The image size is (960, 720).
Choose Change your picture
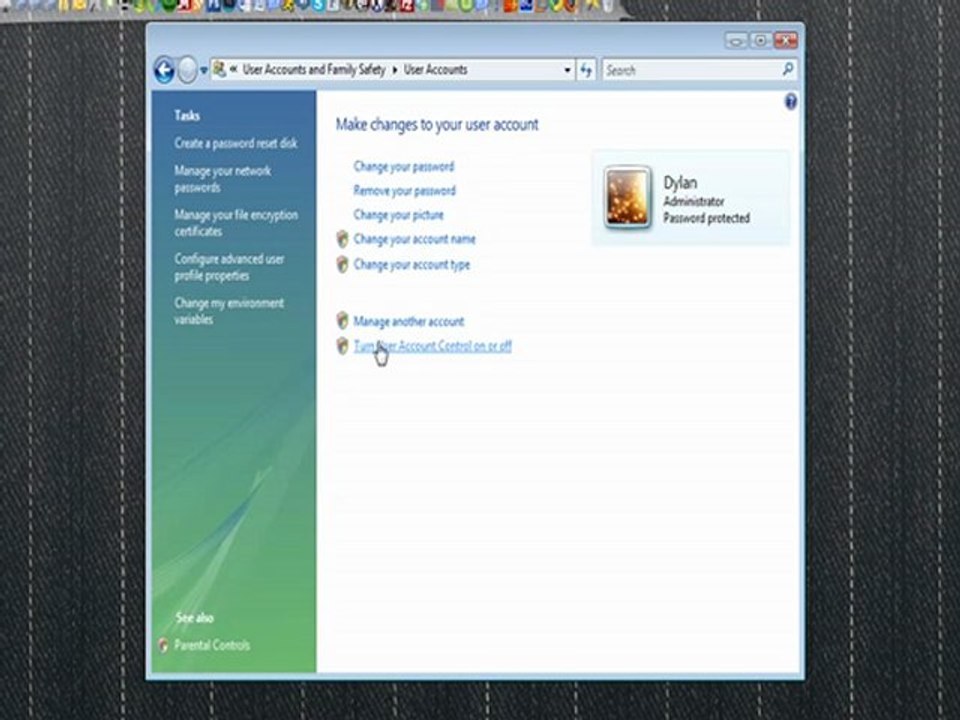point(398,215)
